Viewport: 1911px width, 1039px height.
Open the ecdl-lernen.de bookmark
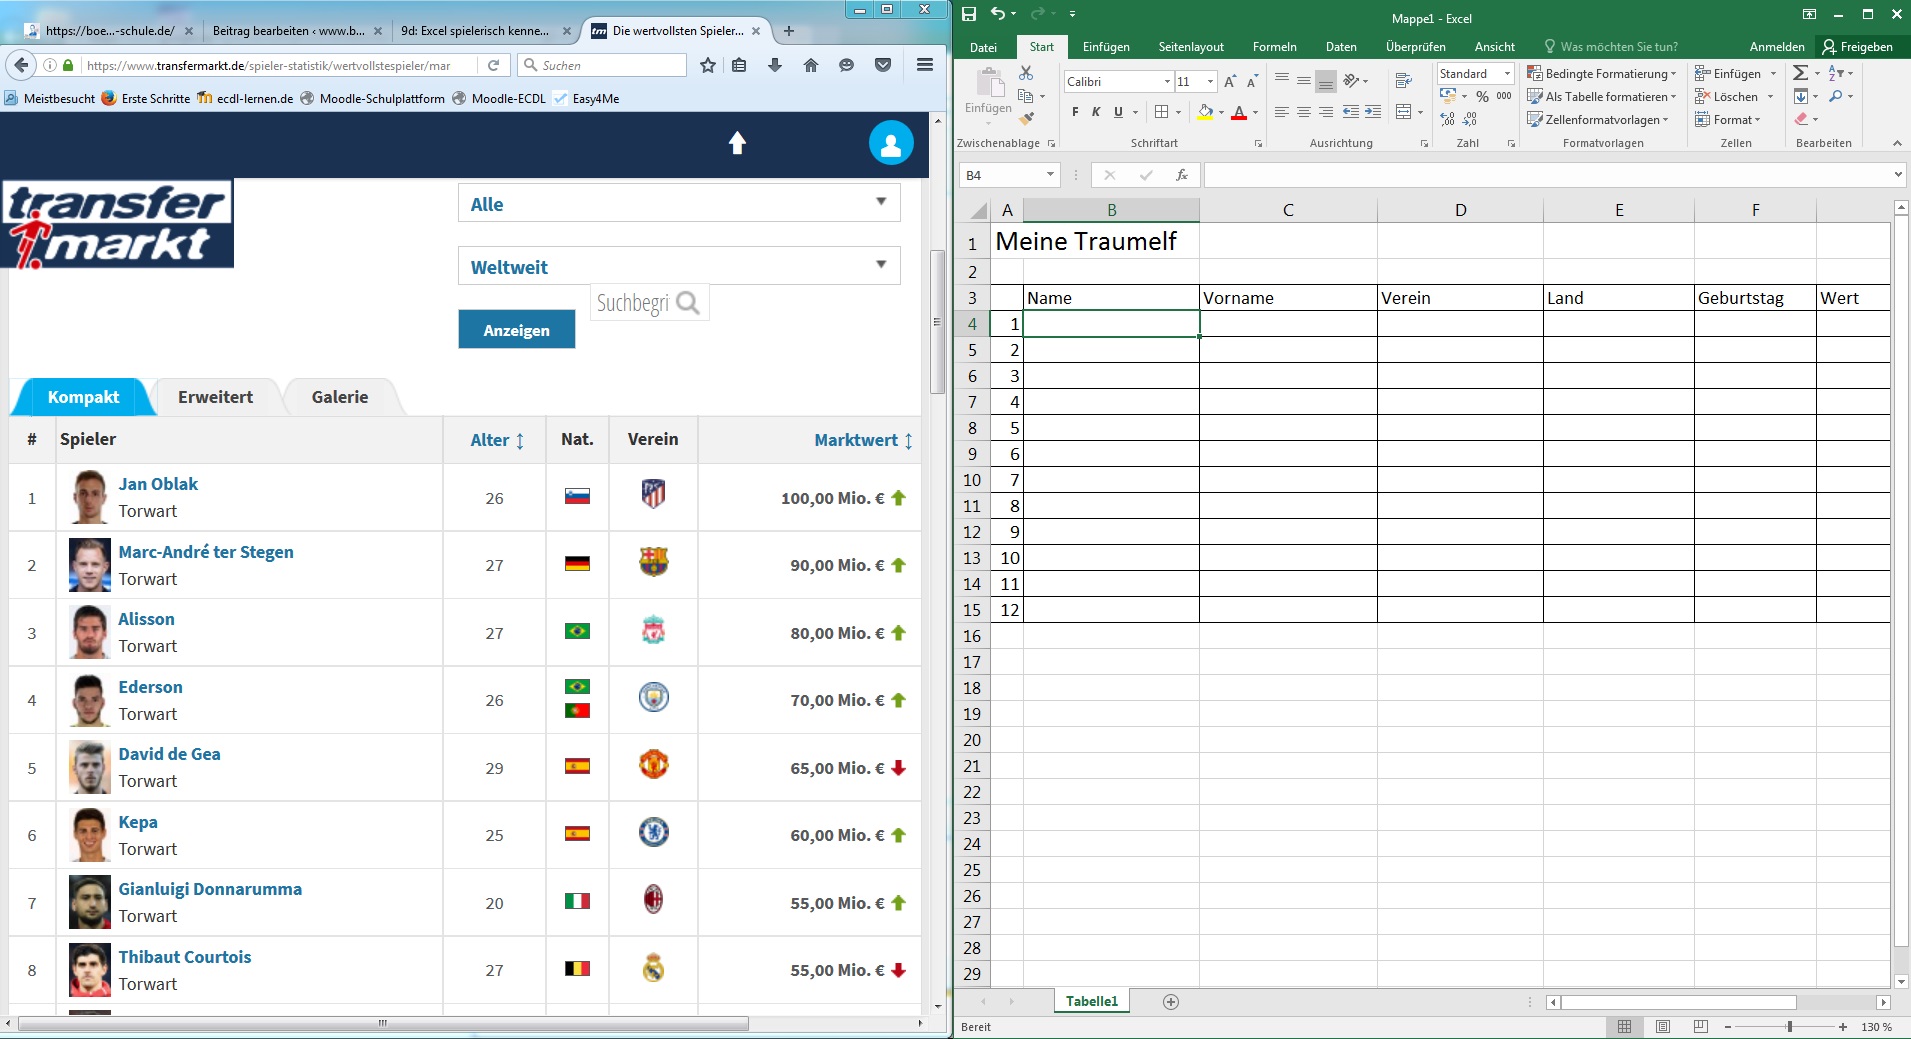point(245,98)
